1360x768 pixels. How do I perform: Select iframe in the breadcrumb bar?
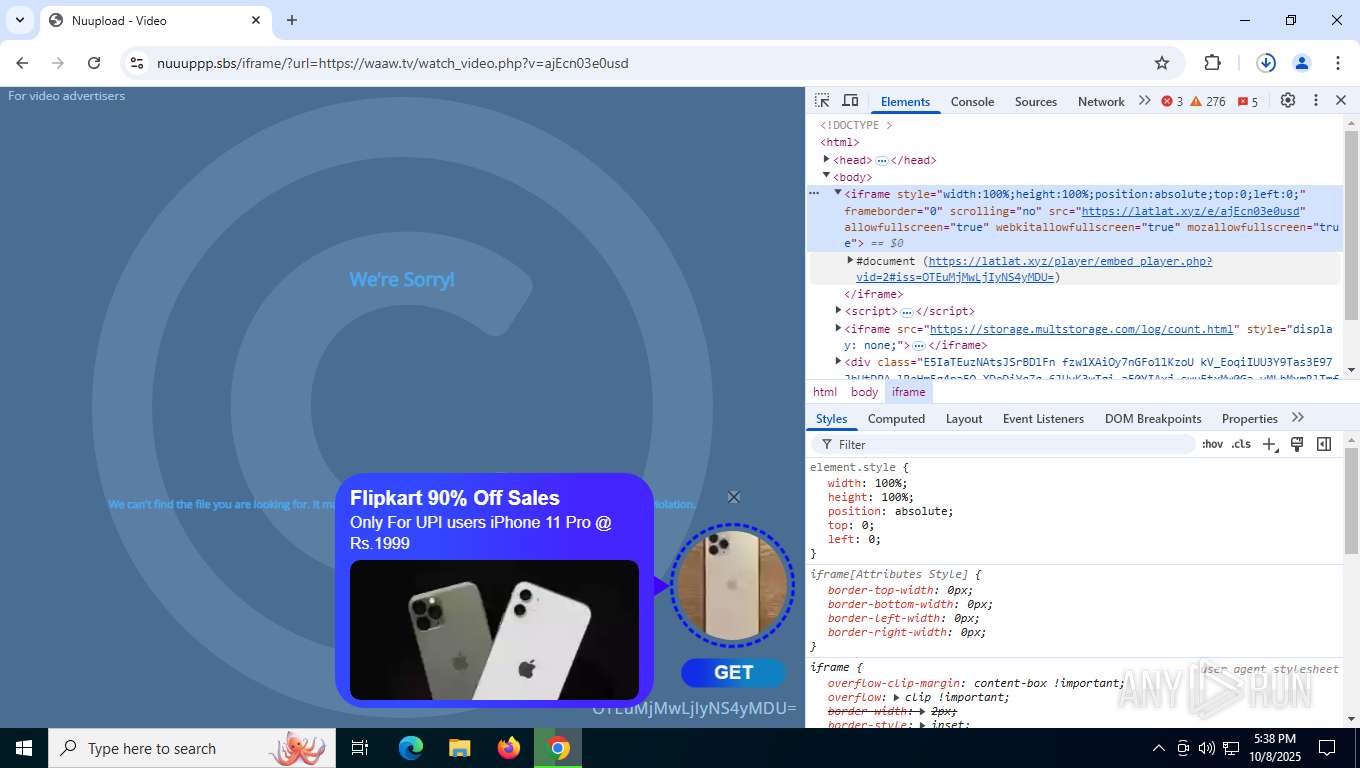pos(908,392)
